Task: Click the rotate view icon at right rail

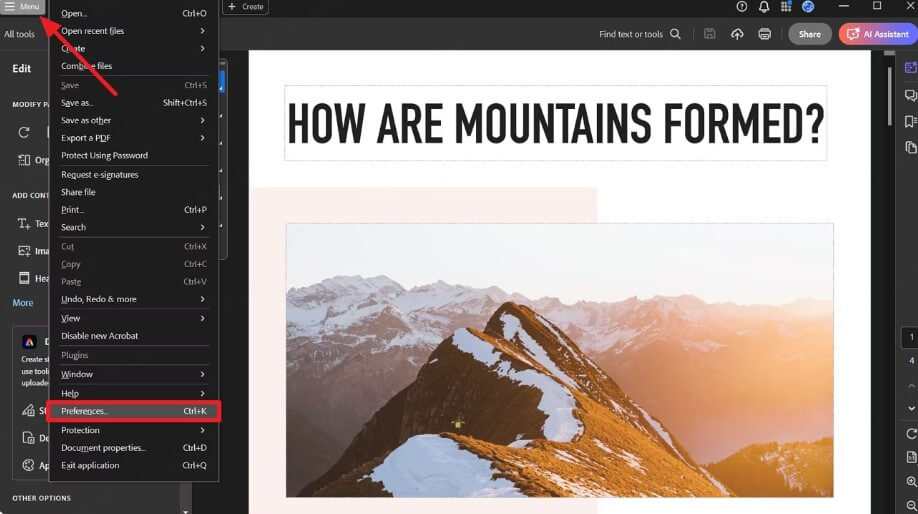Action: click(x=911, y=434)
